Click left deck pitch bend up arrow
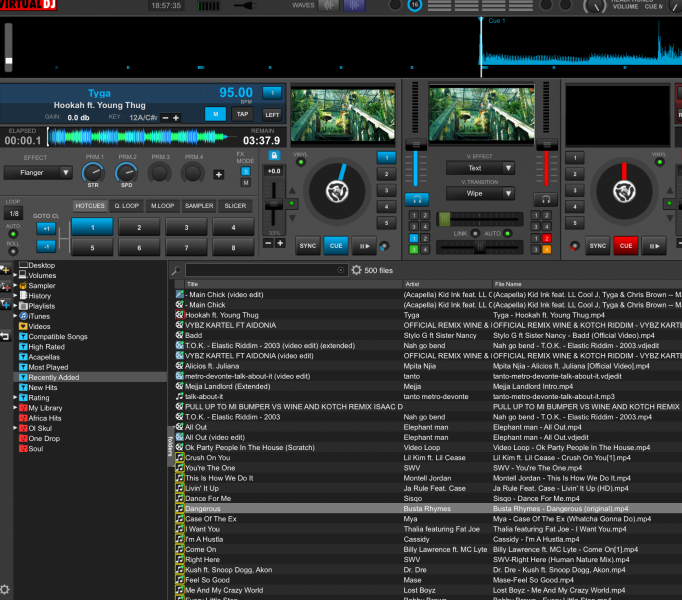 tap(292, 190)
